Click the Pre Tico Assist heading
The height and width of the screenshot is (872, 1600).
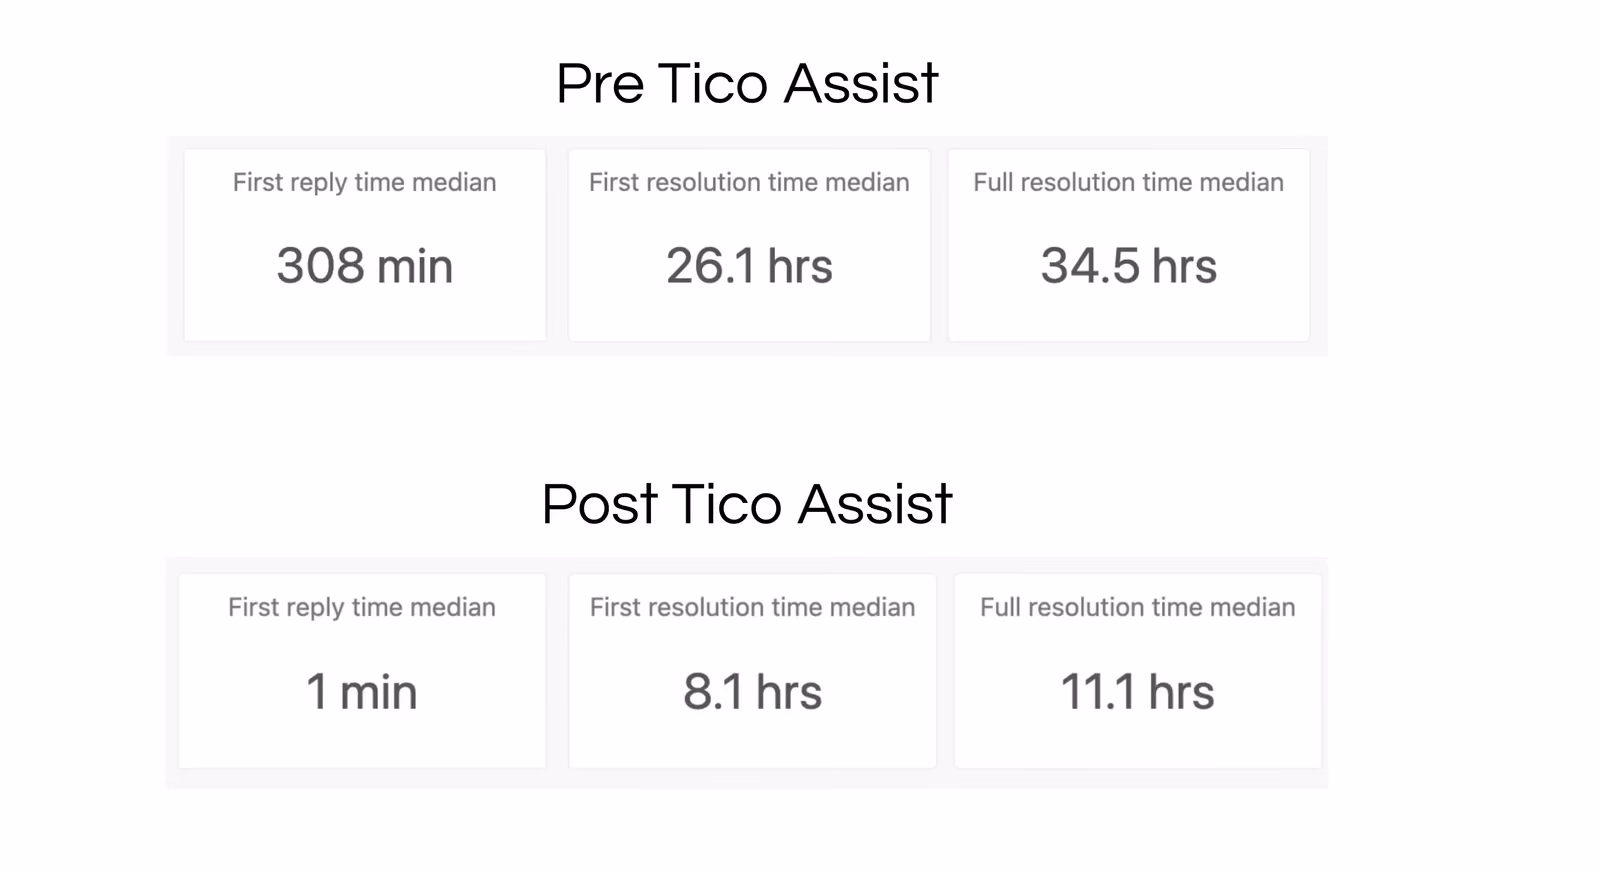(x=747, y=83)
